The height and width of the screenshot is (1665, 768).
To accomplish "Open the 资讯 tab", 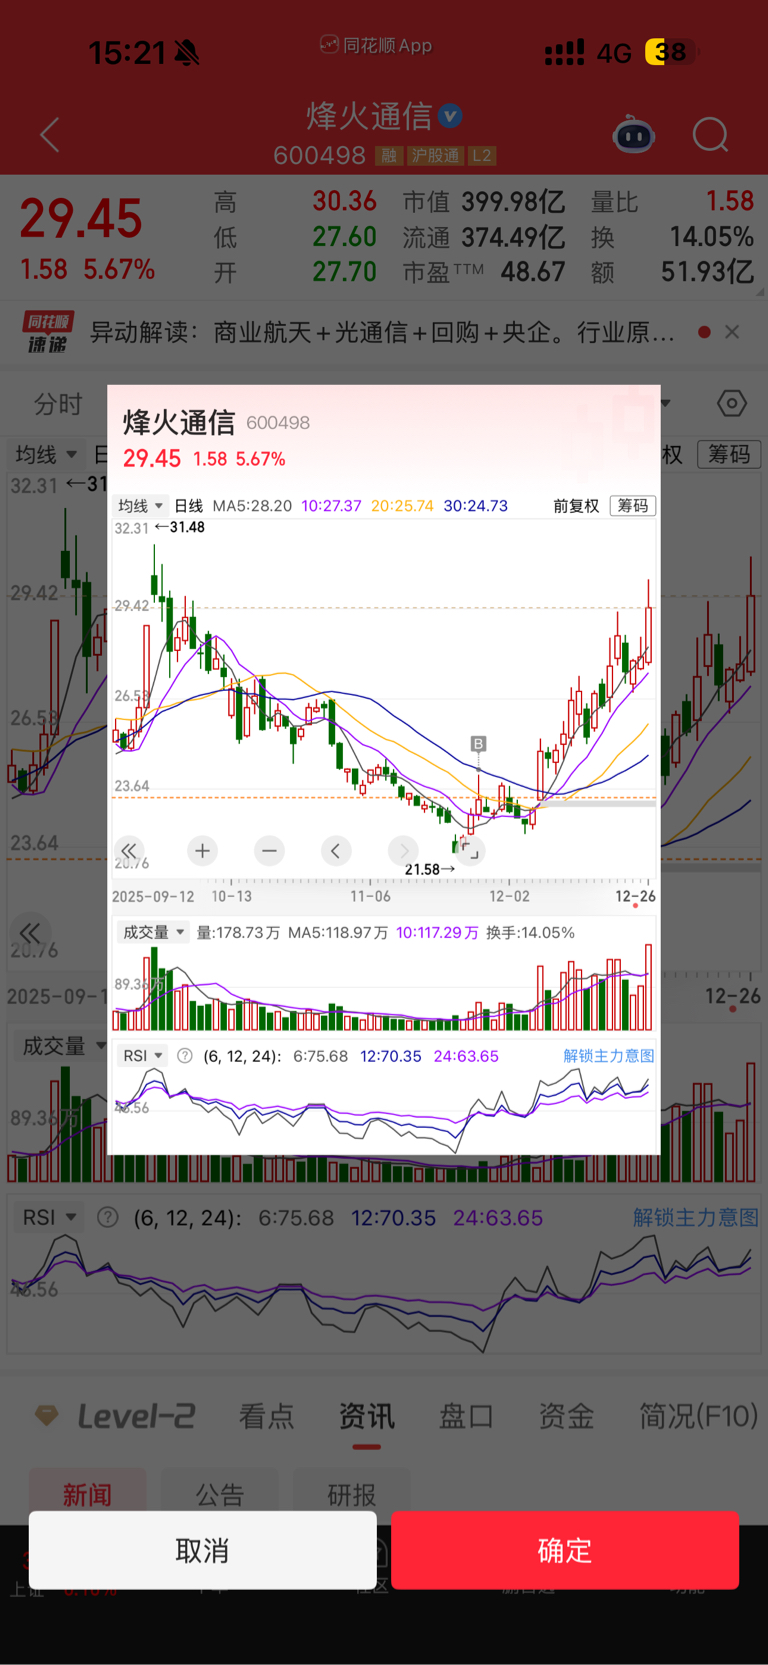I will [367, 1416].
